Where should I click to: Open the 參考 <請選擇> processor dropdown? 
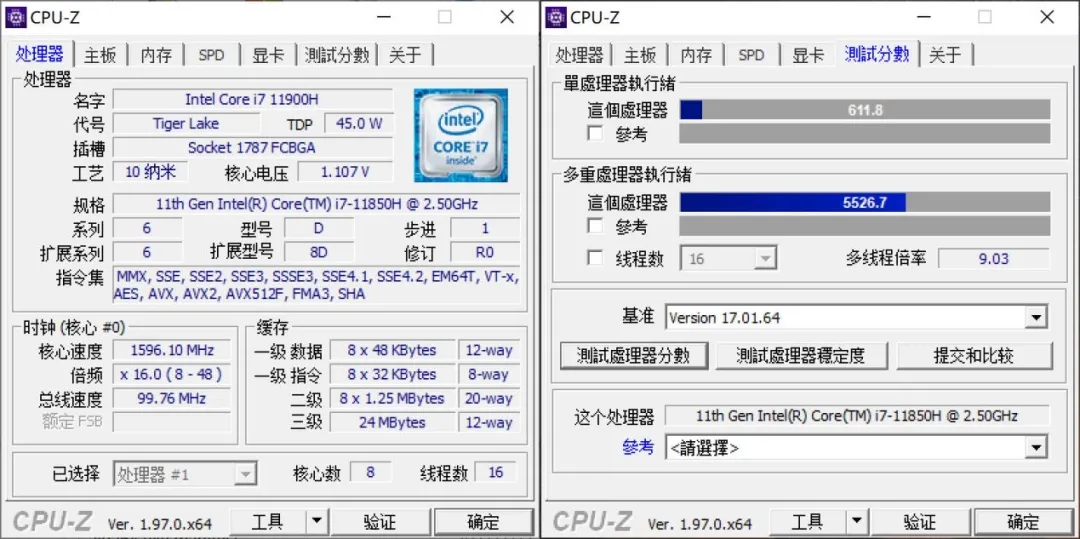click(x=857, y=448)
